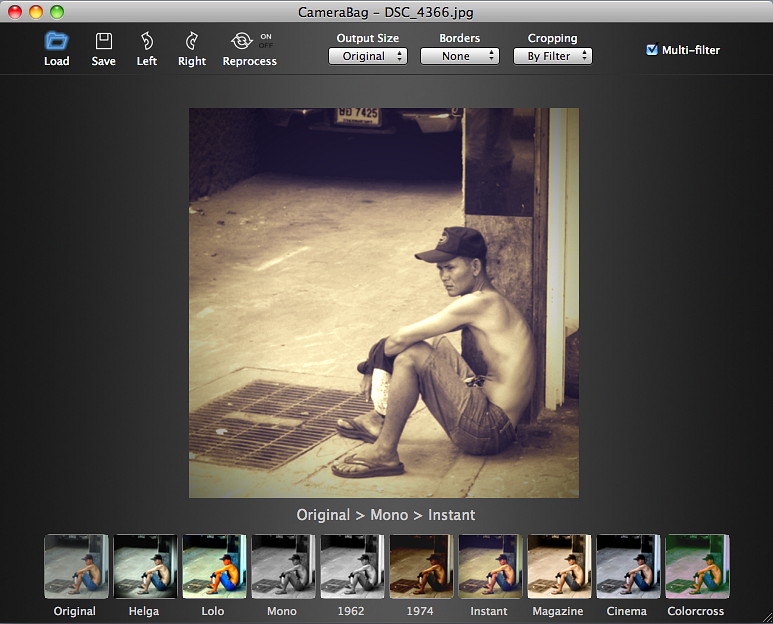Rotate image left with Left icon

point(147,41)
